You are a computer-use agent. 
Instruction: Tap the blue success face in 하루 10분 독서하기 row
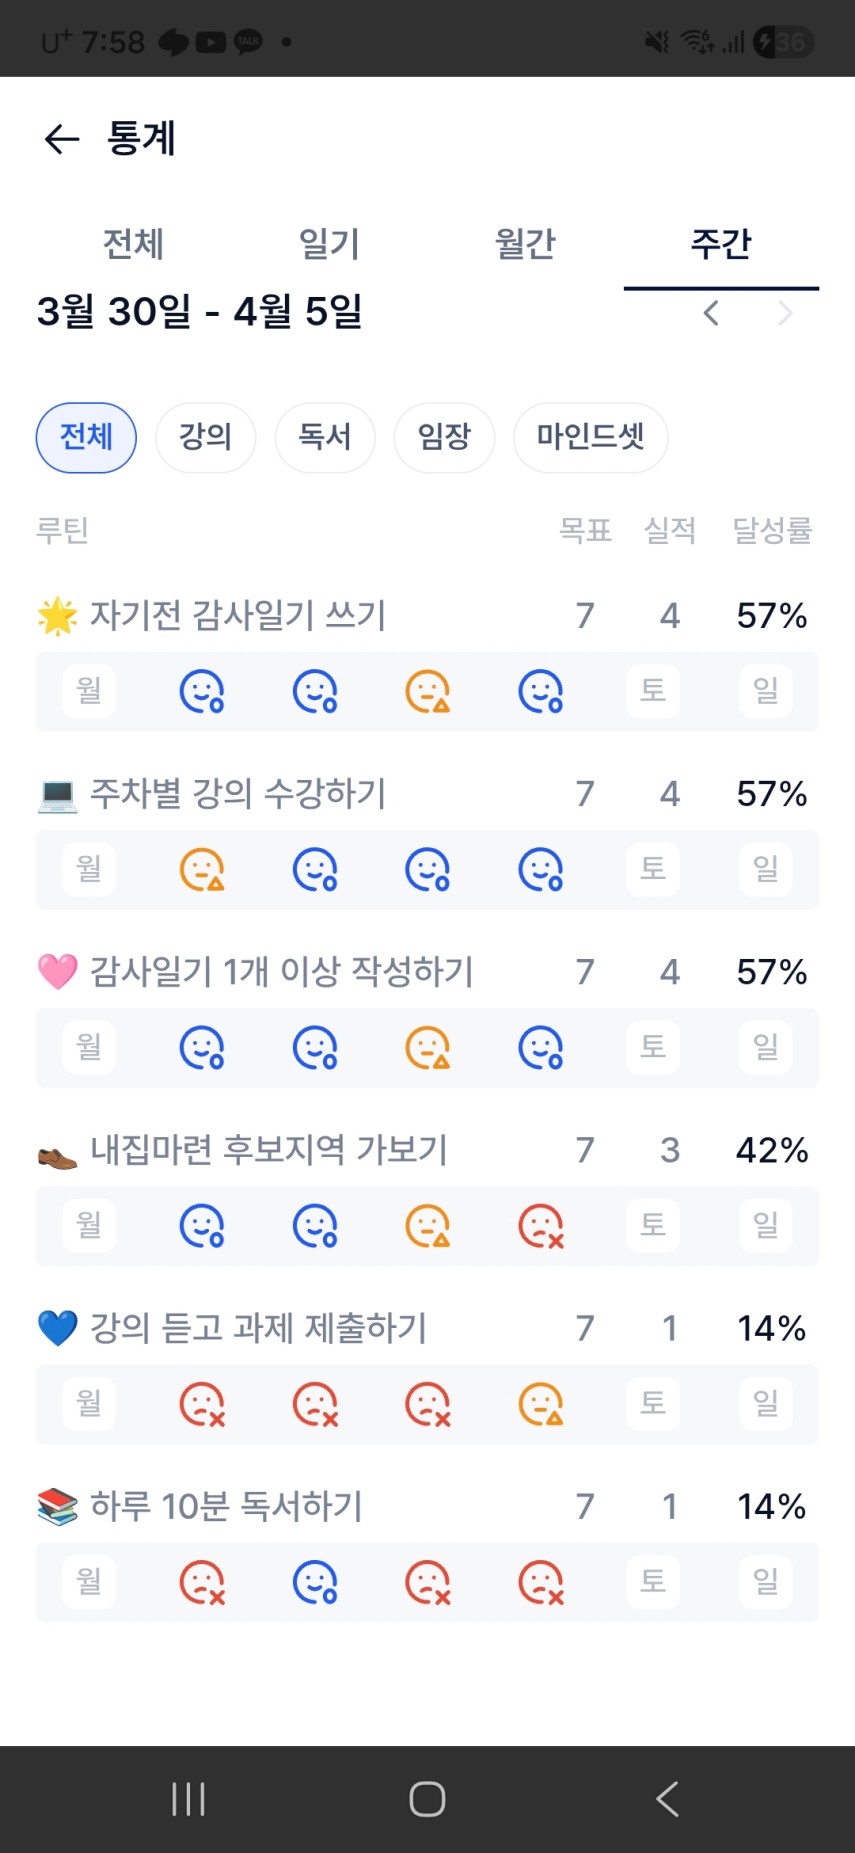314,1582
